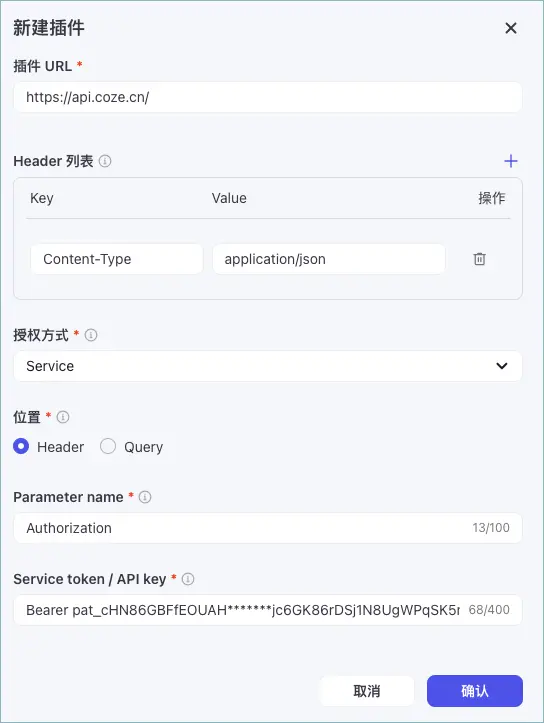Select the Query position radio button

pyautogui.click(x=108, y=446)
